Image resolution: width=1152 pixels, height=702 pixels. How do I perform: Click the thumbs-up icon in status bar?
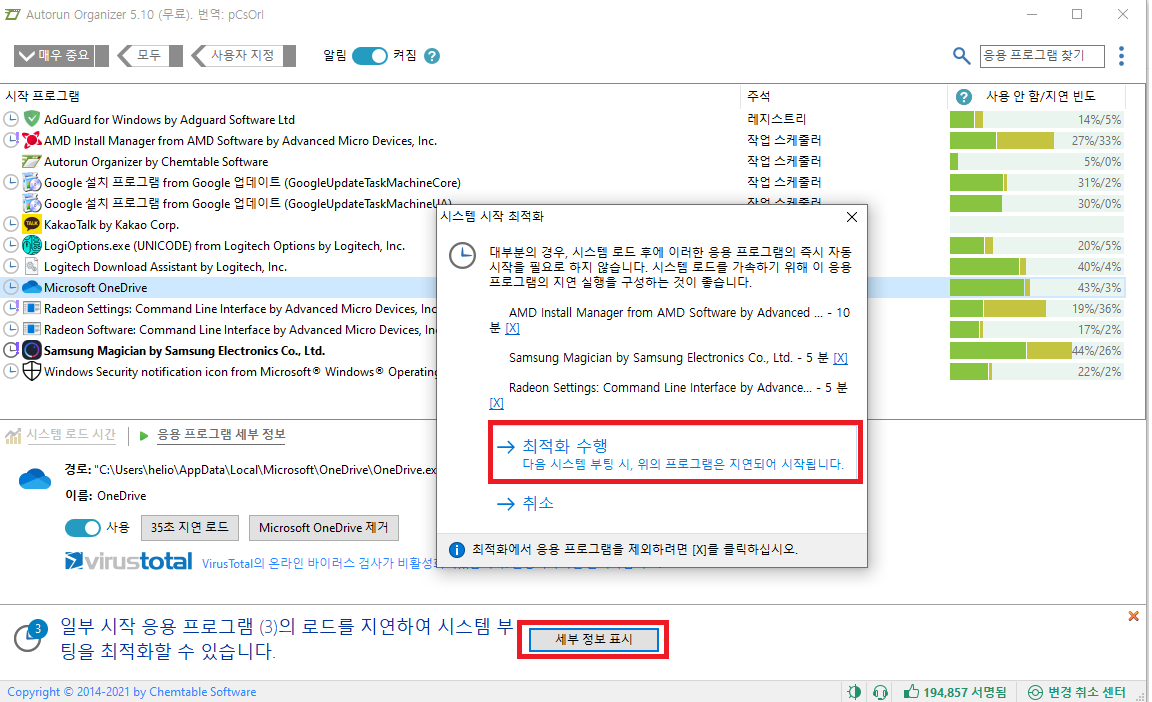point(911,692)
